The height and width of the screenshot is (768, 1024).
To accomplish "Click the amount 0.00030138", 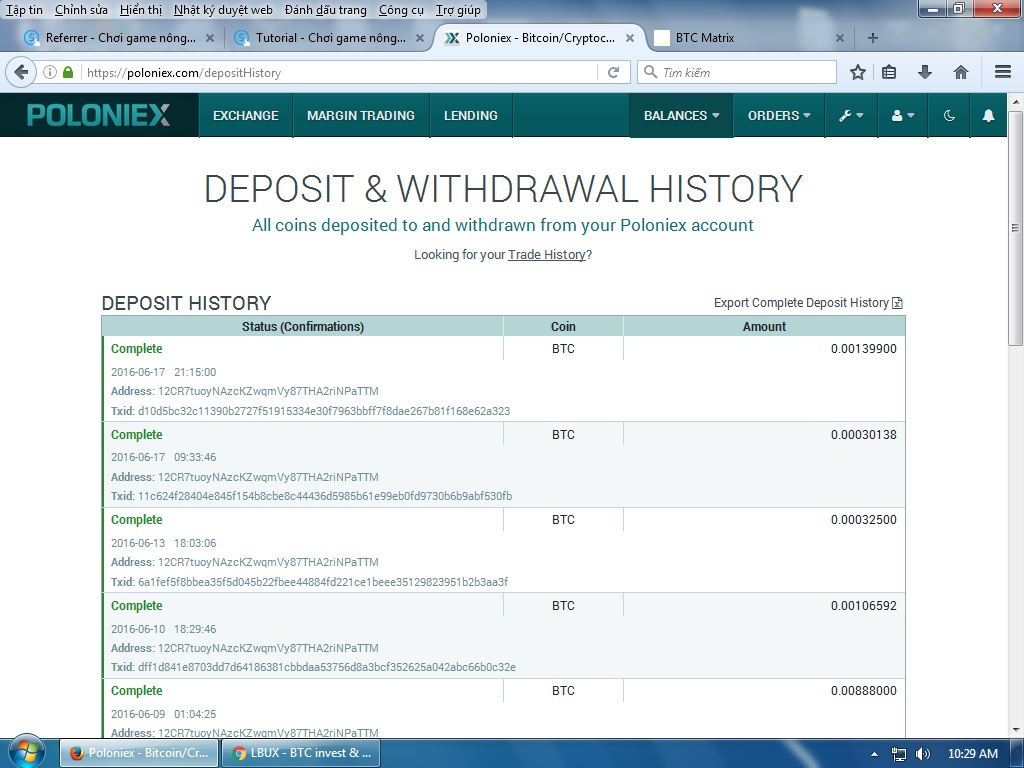I will 863,435.
